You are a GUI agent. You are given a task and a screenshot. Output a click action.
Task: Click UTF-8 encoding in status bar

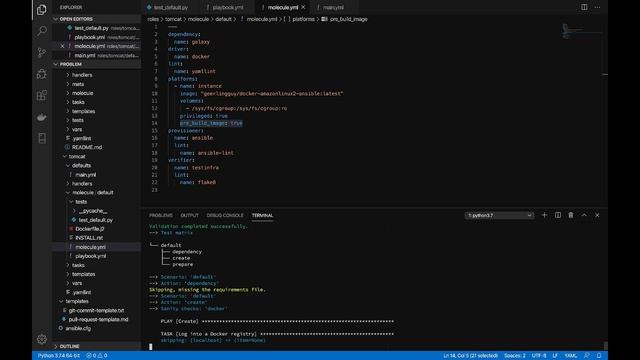click(539, 356)
